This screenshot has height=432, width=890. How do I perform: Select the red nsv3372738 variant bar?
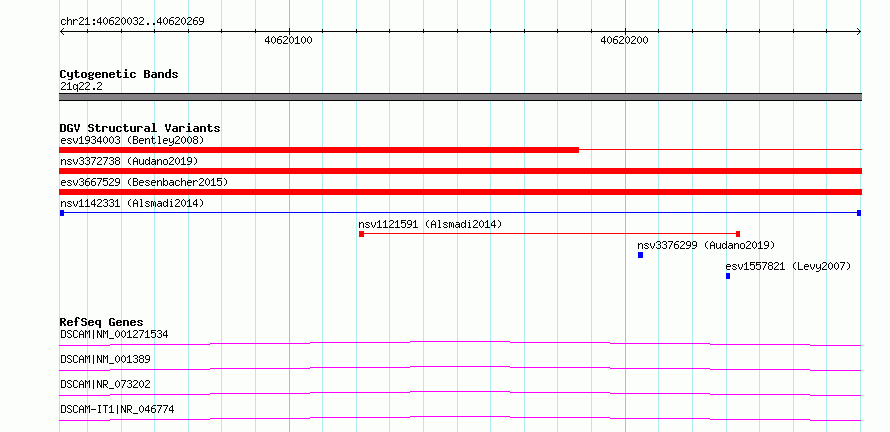(x=460, y=171)
